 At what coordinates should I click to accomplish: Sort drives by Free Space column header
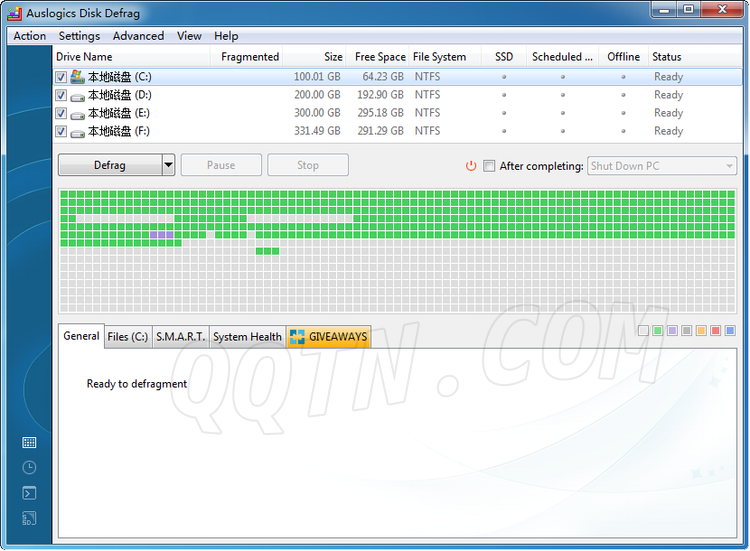click(x=380, y=57)
